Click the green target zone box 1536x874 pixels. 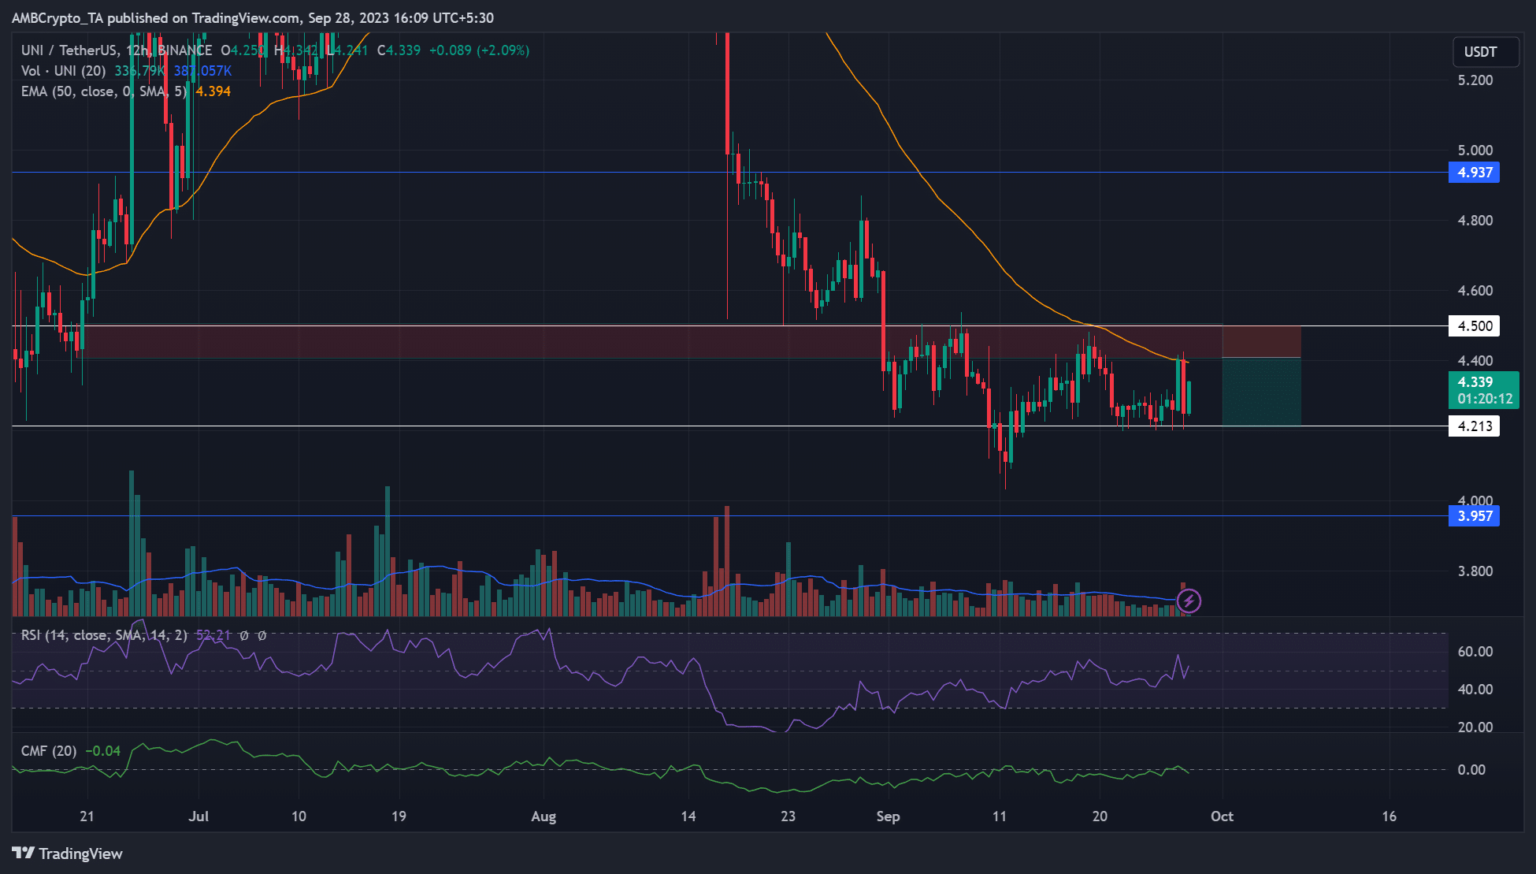click(x=1261, y=392)
